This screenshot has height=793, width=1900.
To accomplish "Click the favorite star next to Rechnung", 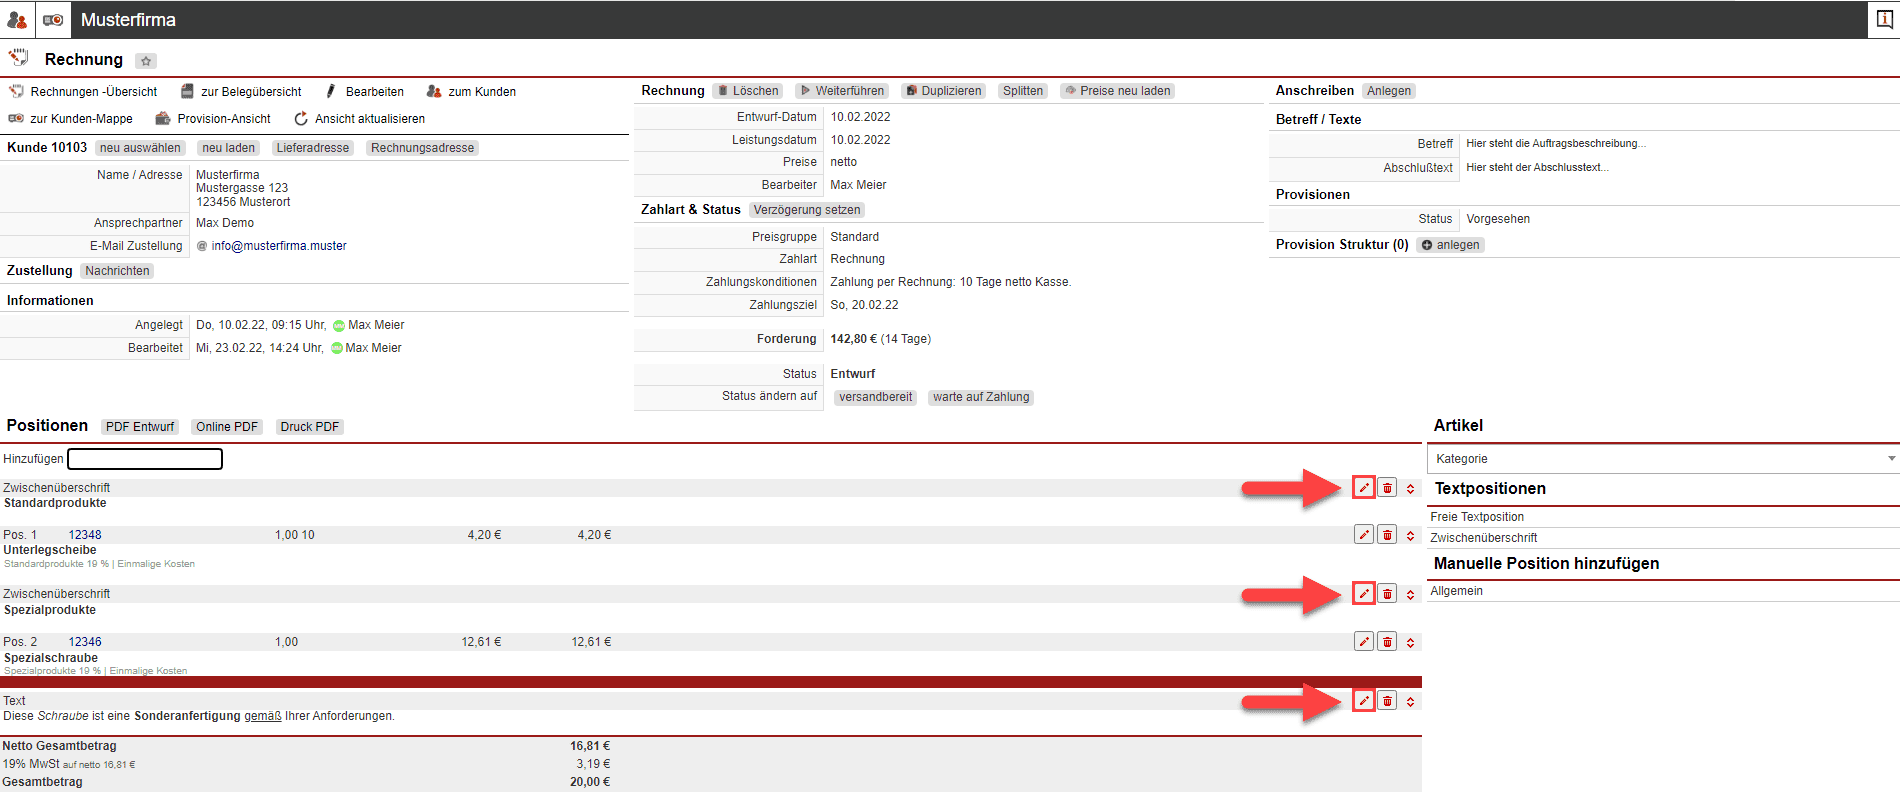I will click(x=146, y=61).
